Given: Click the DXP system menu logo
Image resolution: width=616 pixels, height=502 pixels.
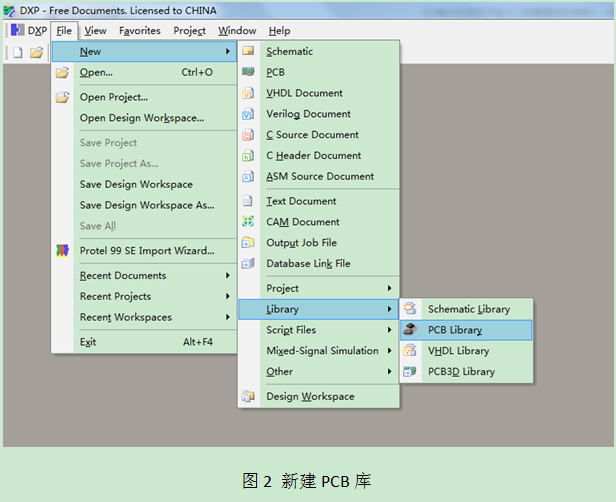Looking at the screenshot, I should 17,30.
